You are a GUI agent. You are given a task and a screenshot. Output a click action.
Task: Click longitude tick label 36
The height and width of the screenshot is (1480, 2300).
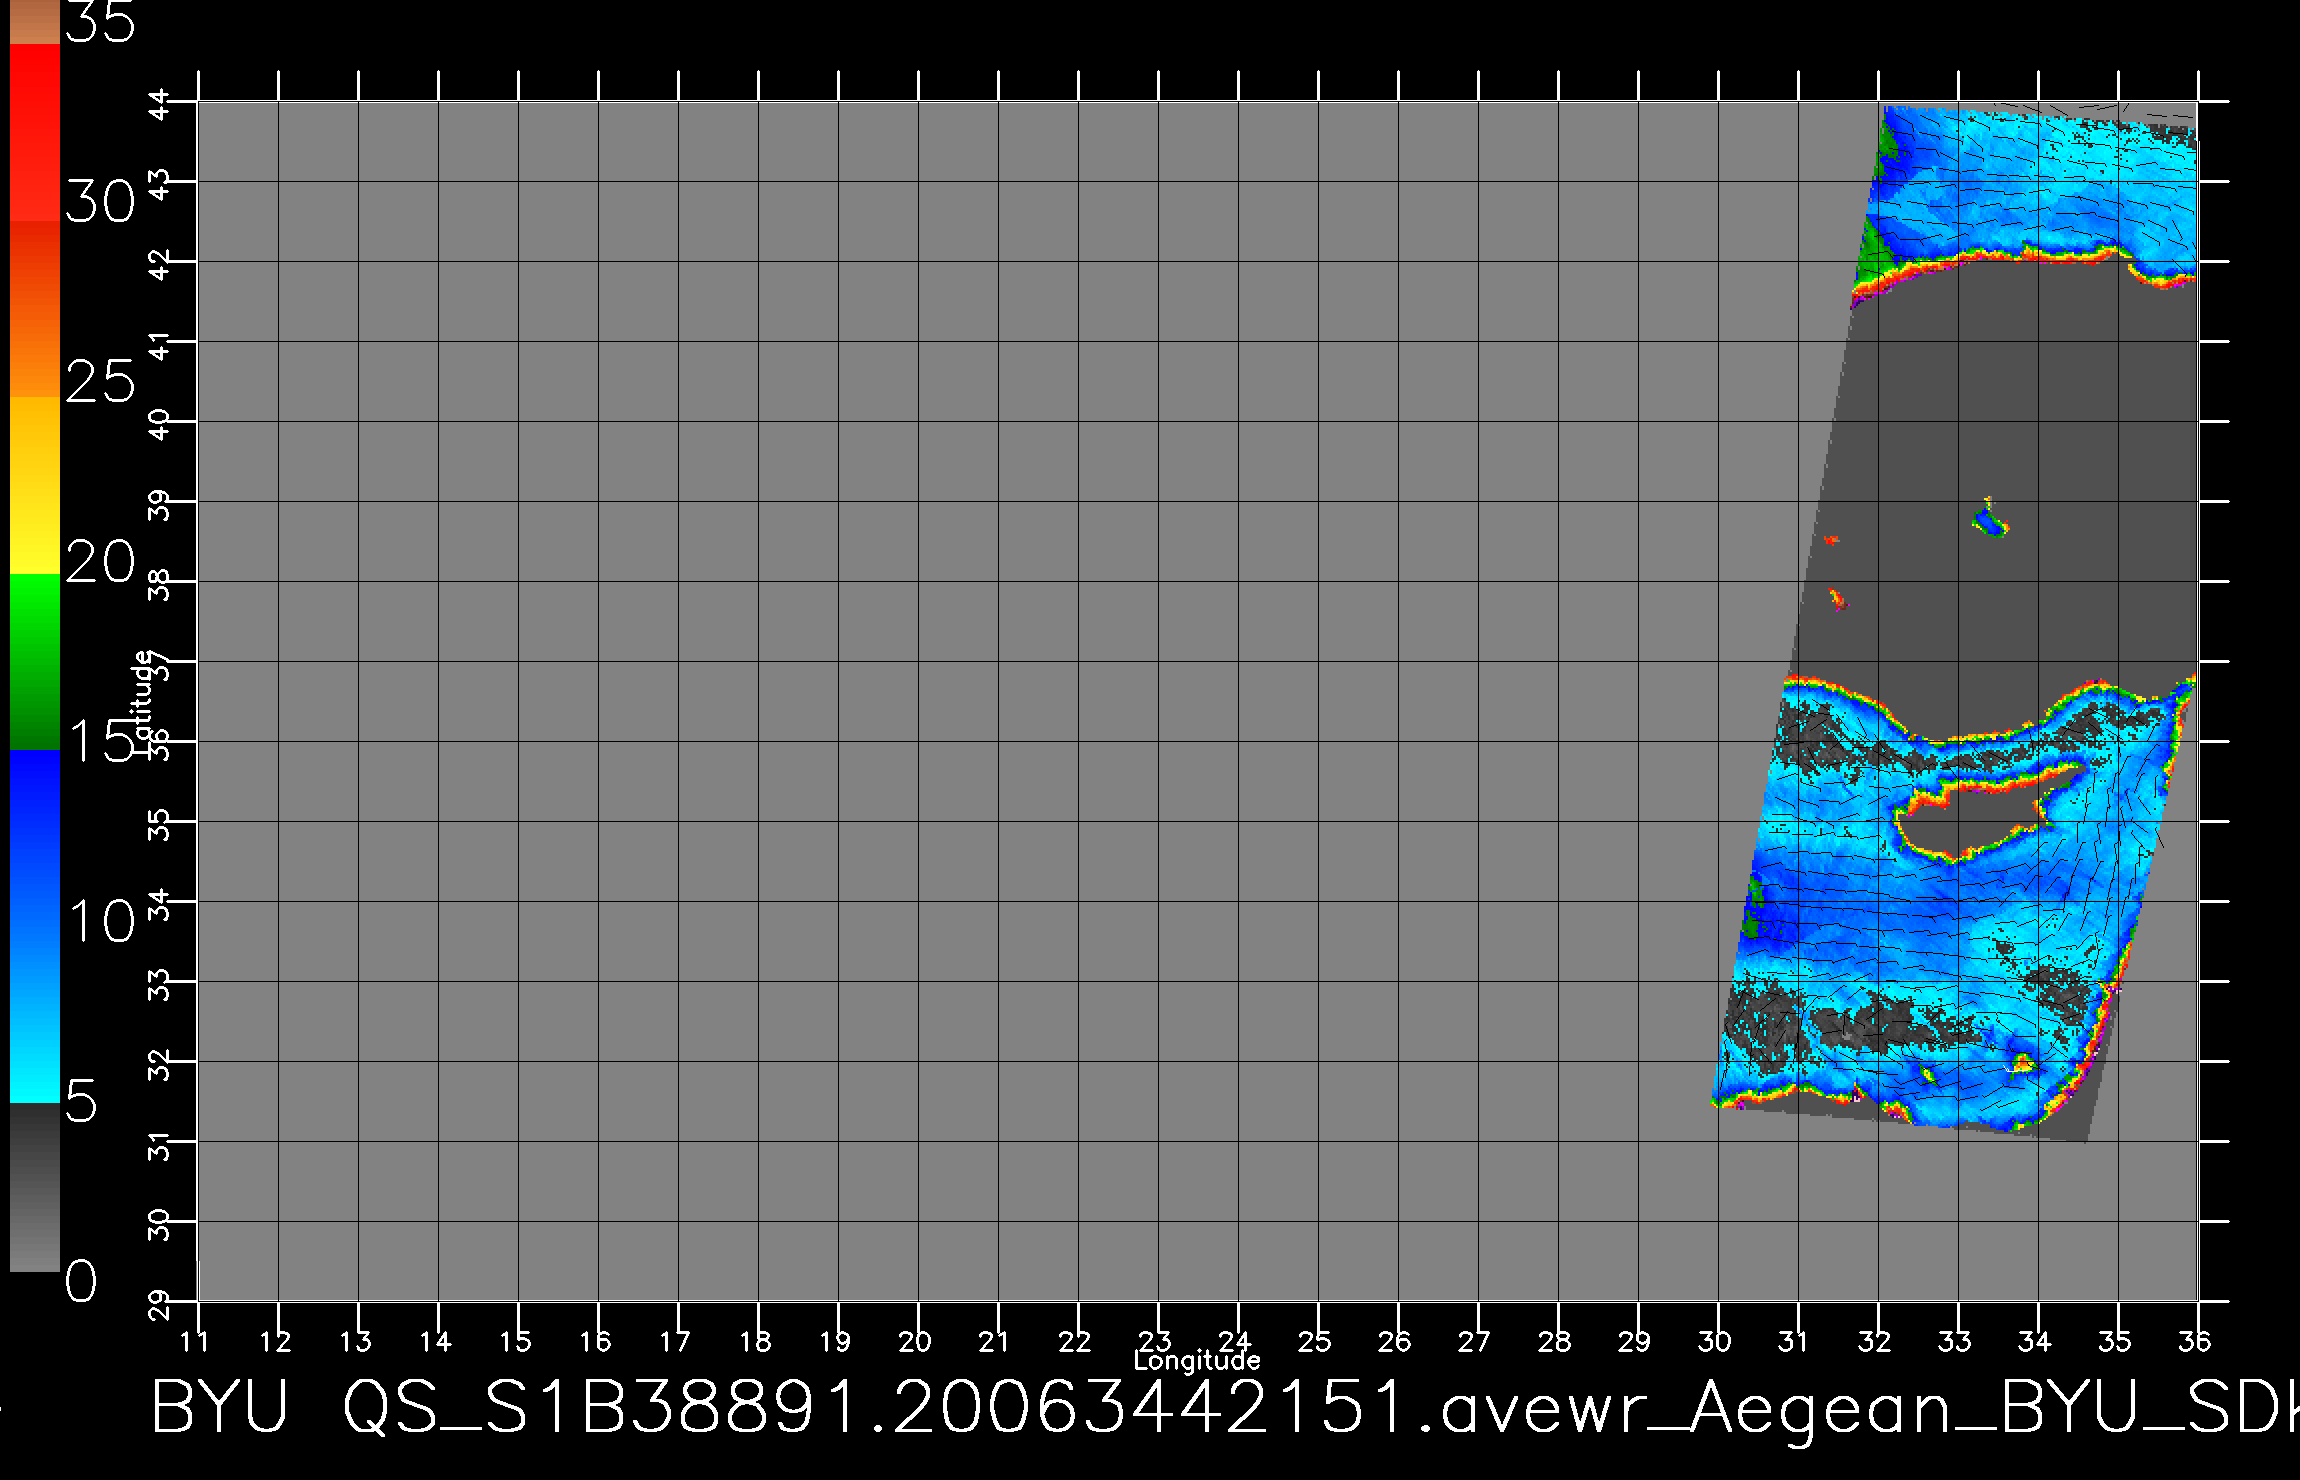2195,1341
